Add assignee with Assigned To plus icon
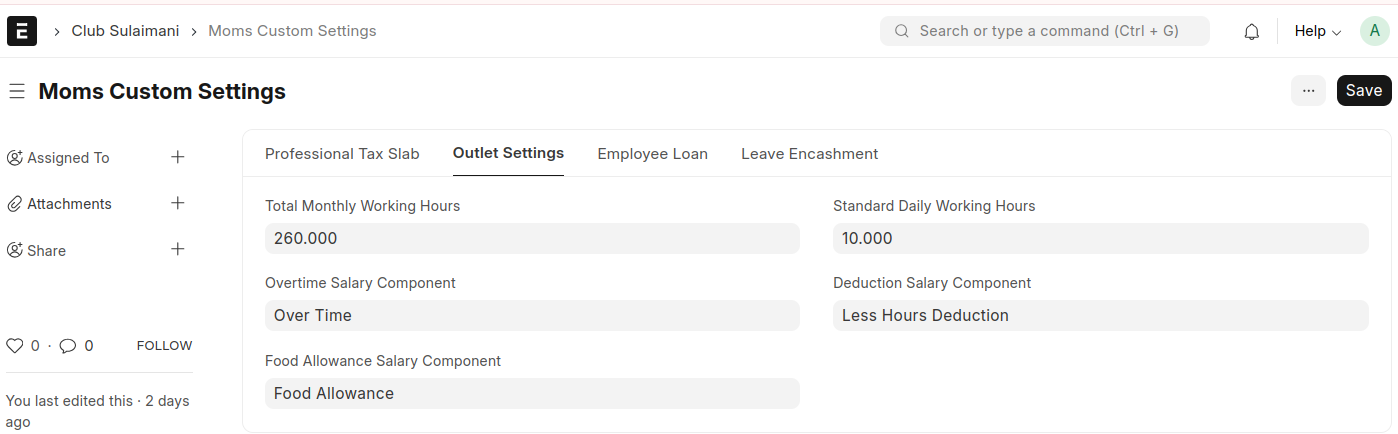 click(178, 157)
